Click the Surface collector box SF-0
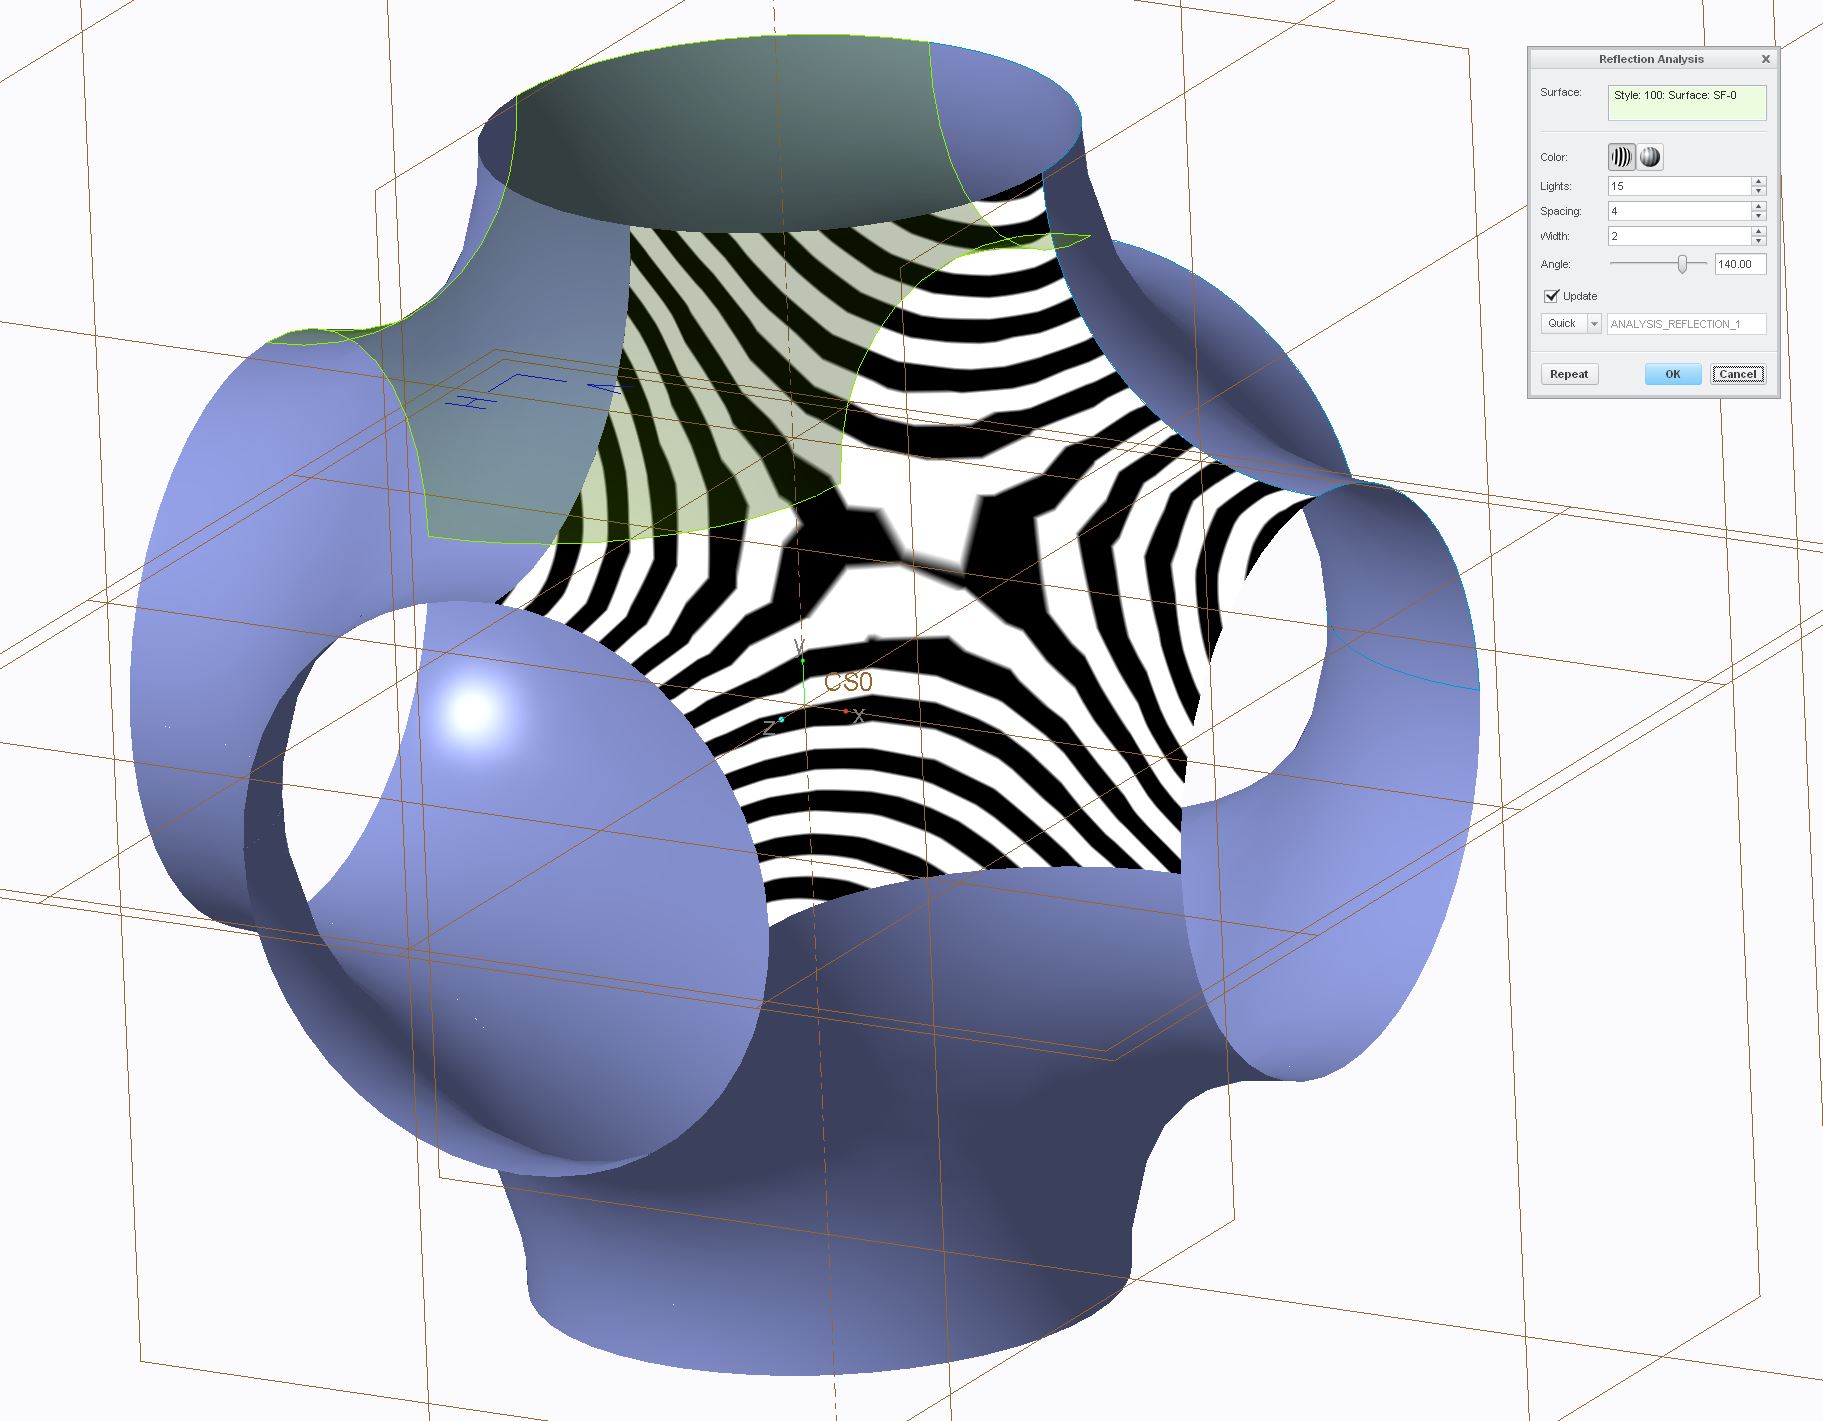This screenshot has height=1421, width=1823. (1687, 102)
